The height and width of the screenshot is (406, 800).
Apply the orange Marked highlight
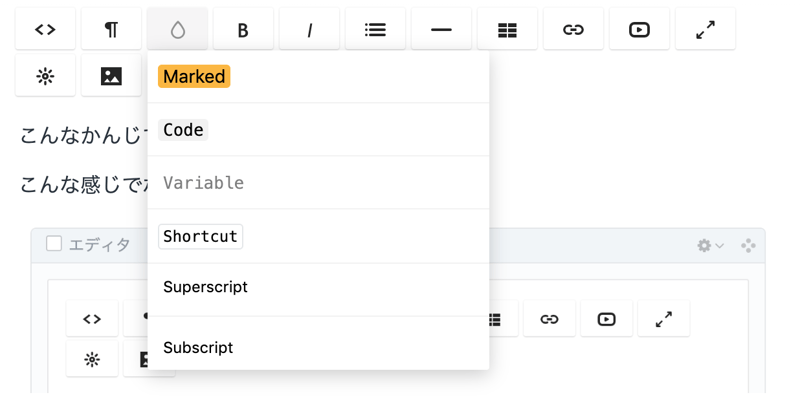(x=194, y=77)
